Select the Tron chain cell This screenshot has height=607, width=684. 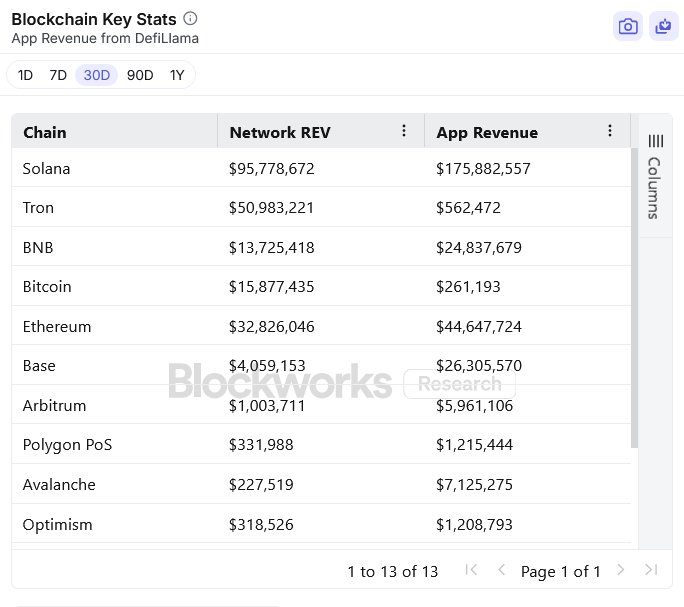[114, 207]
